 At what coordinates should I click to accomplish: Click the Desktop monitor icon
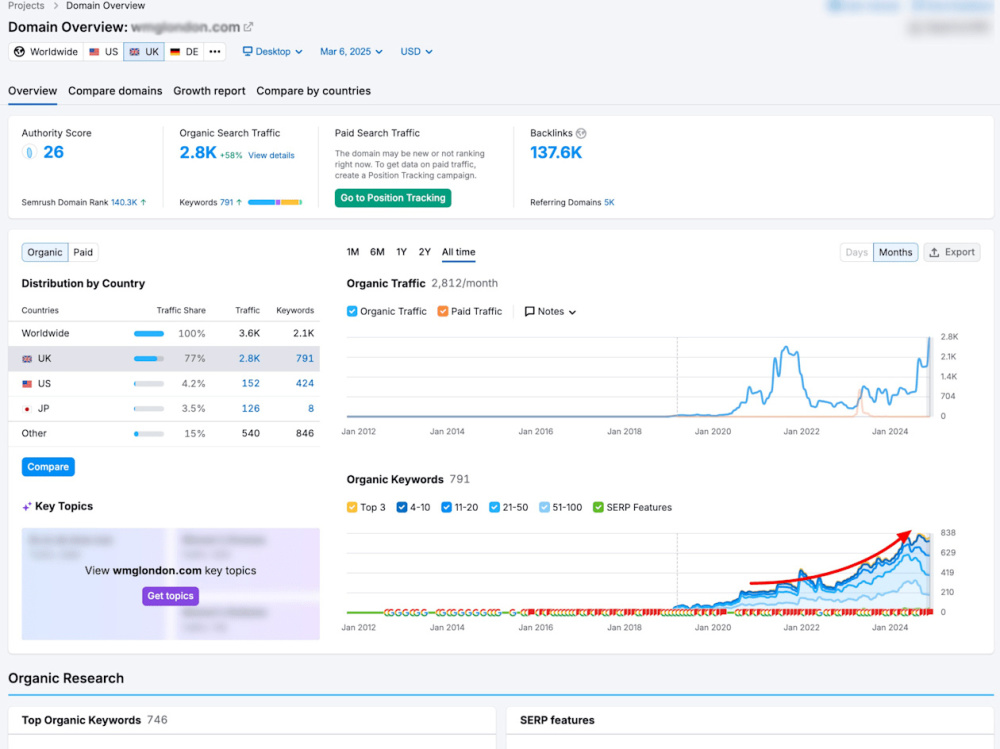(247, 52)
